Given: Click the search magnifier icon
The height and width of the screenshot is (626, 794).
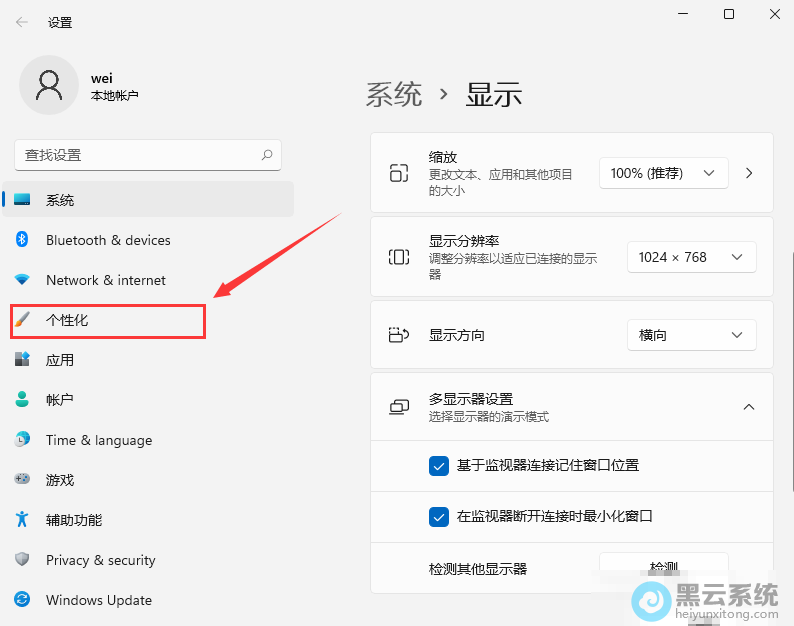Looking at the screenshot, I should click(267, 155).
